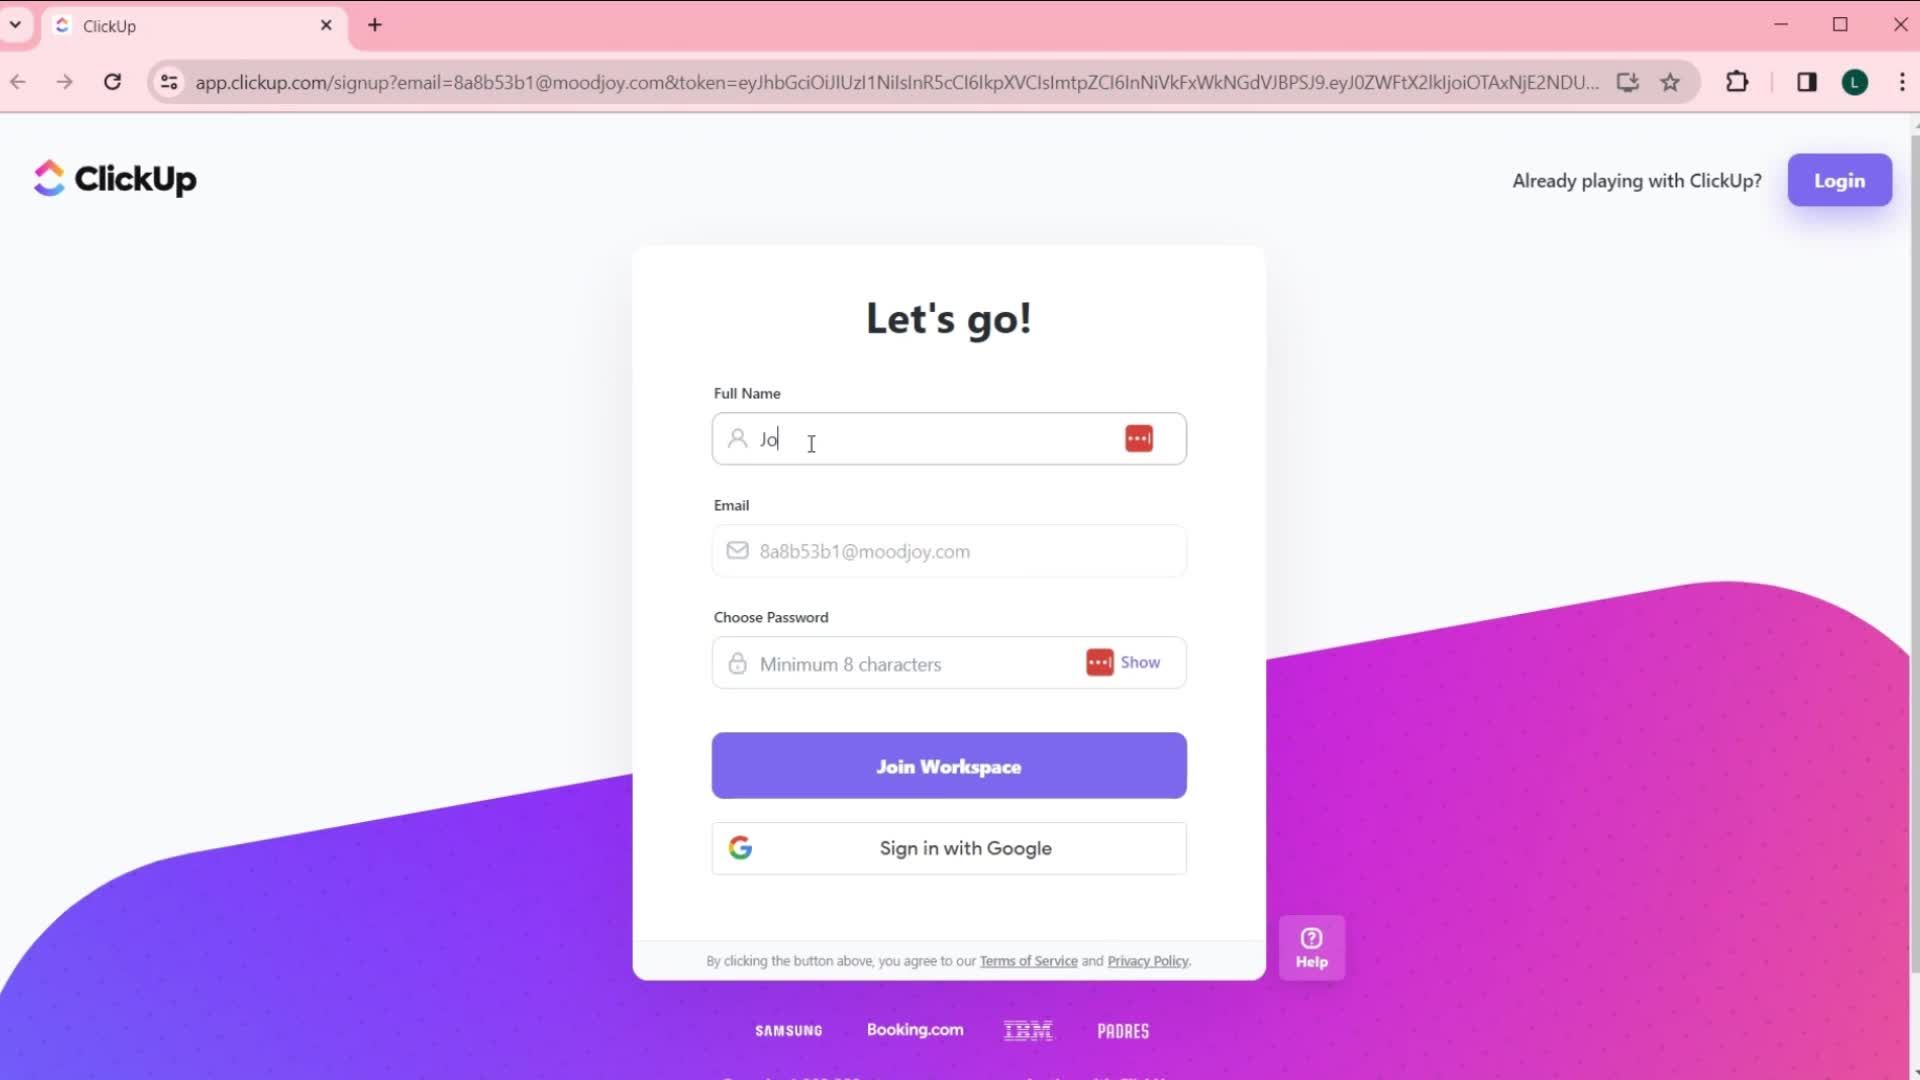Click the lock icon in password field

click(x=737, y=662)
